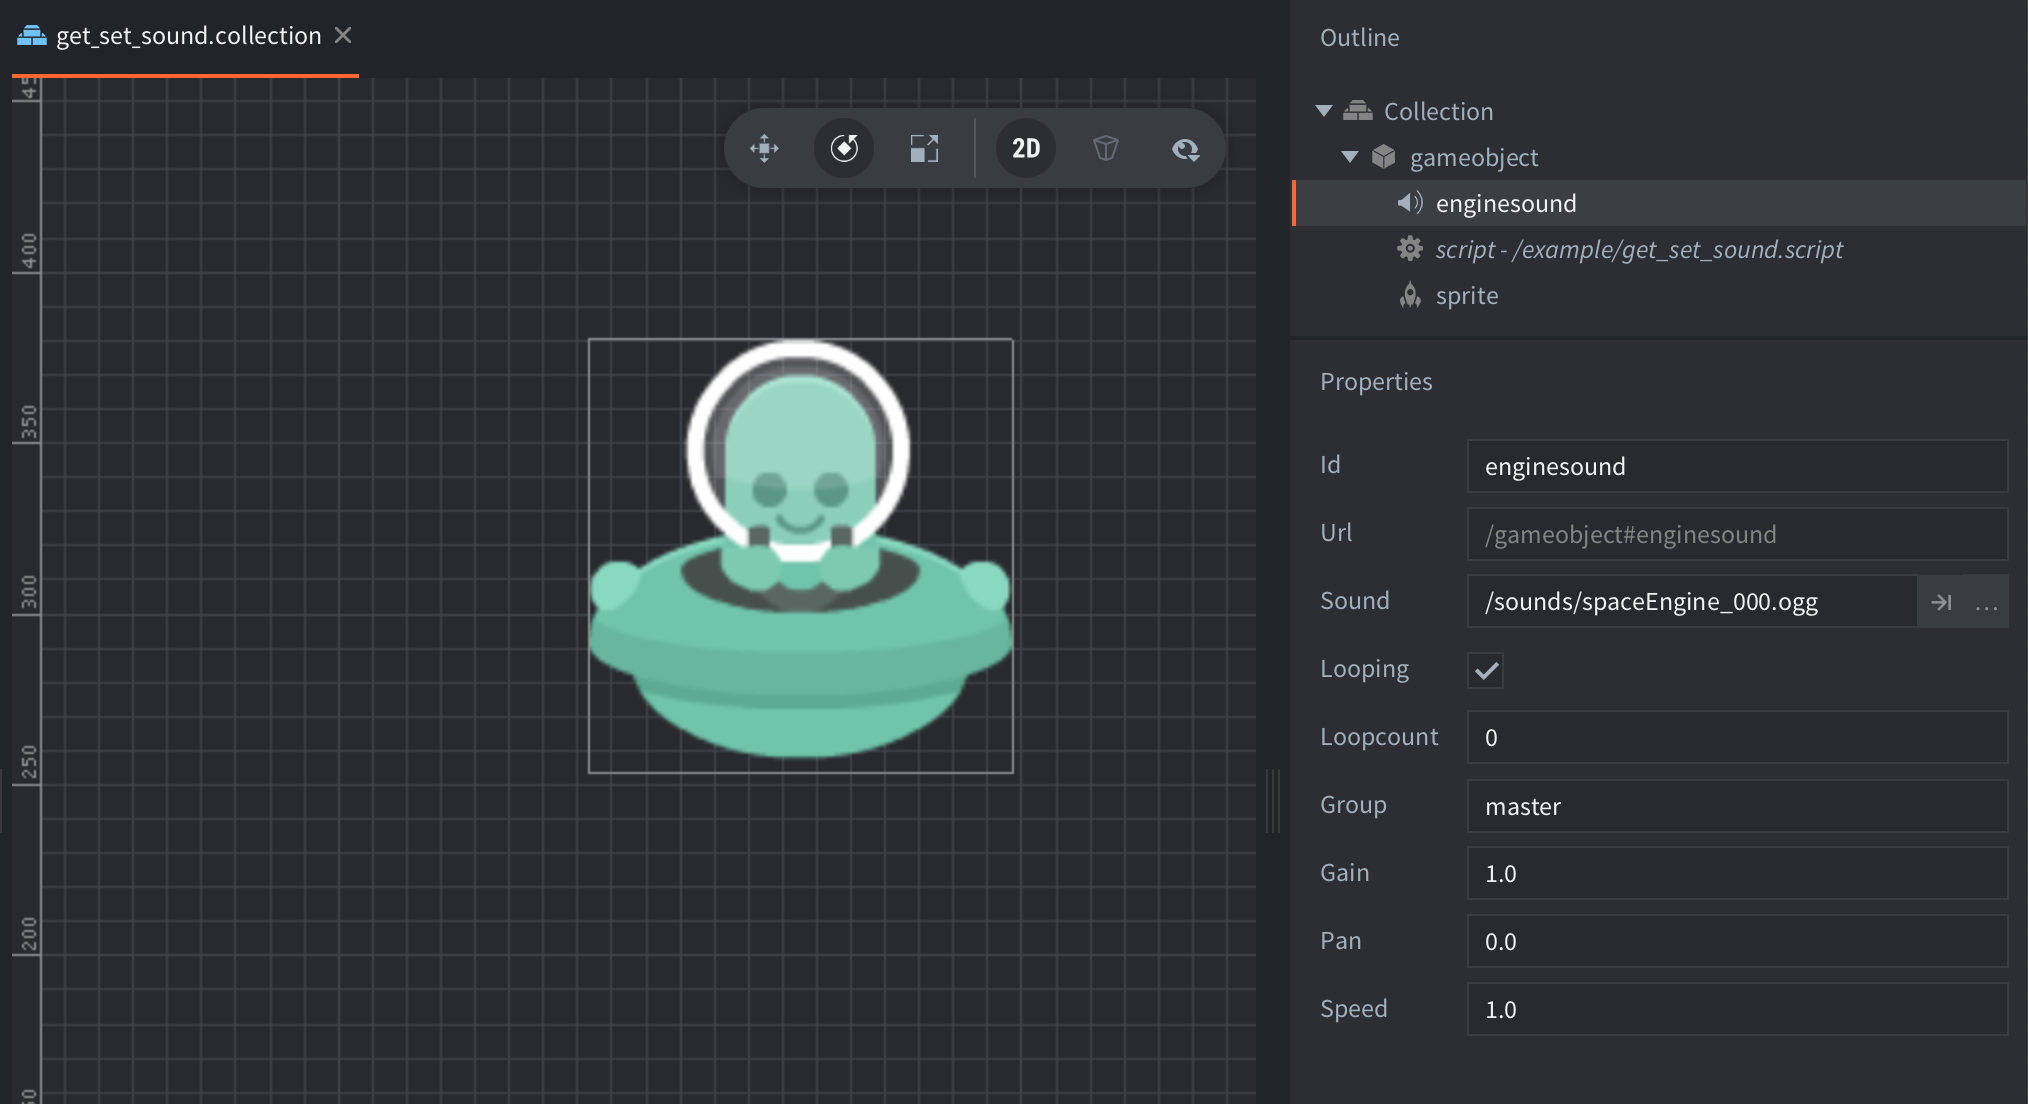Close the get_set_sound.collection tab

pos(343,36)
